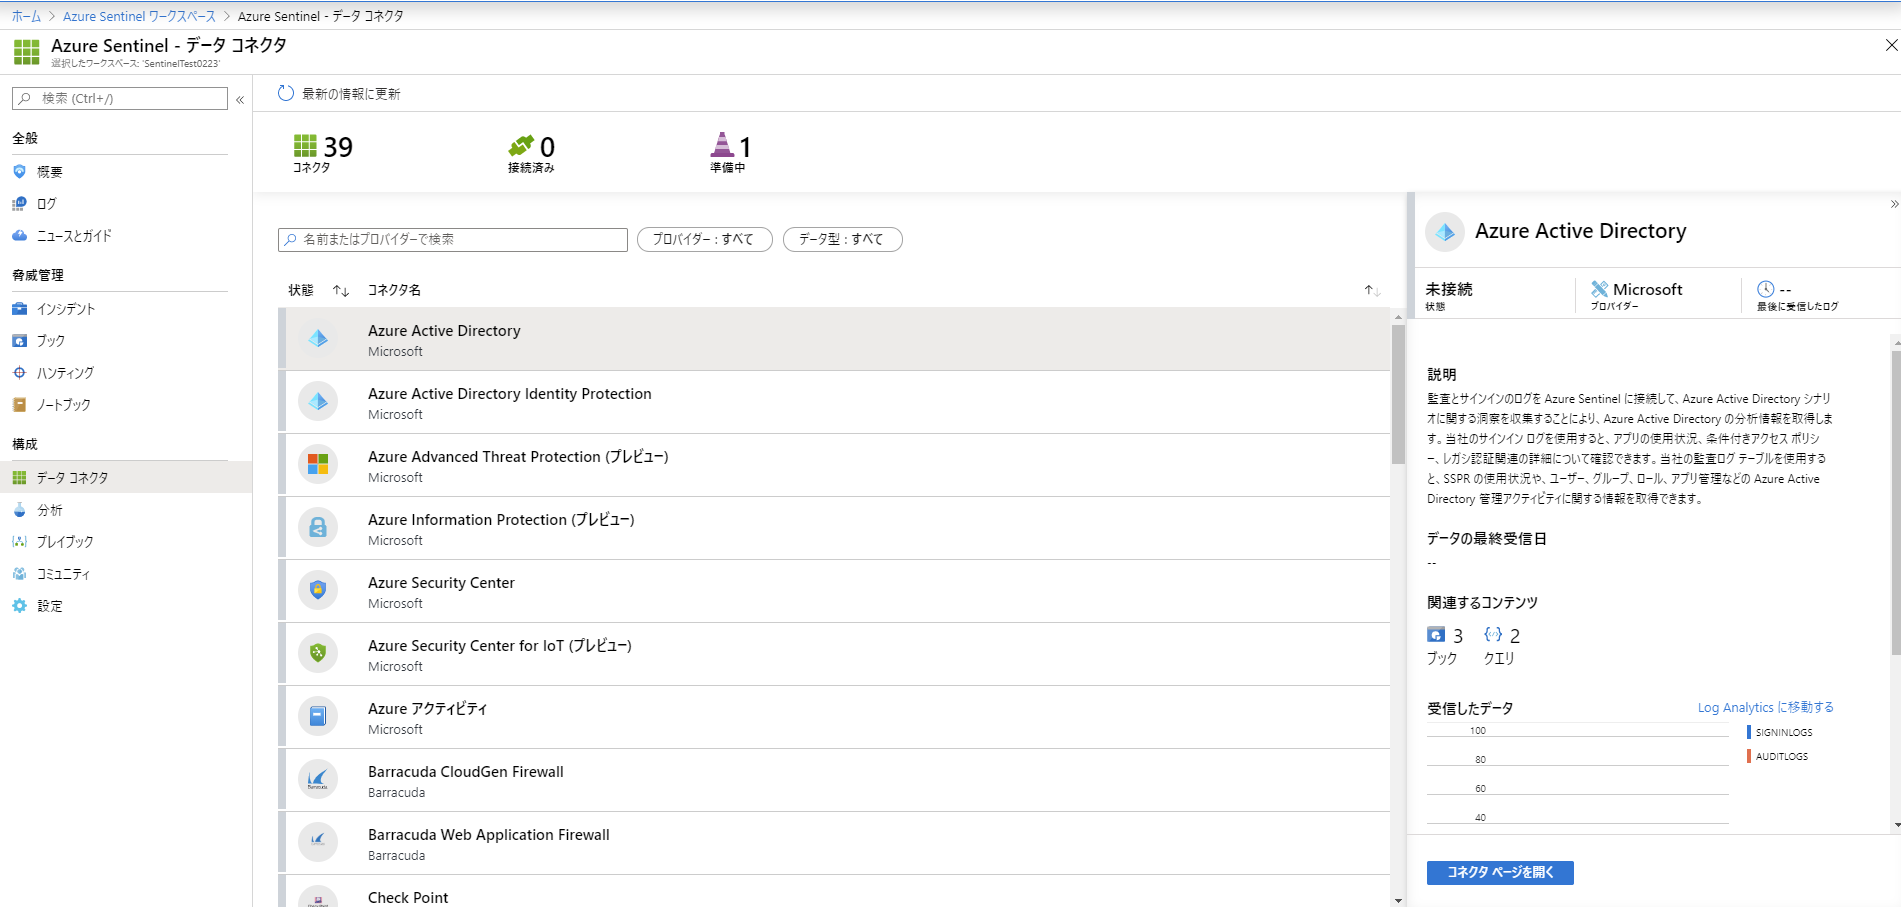Collapse the left sidebar with chevron

coord(240,99)
